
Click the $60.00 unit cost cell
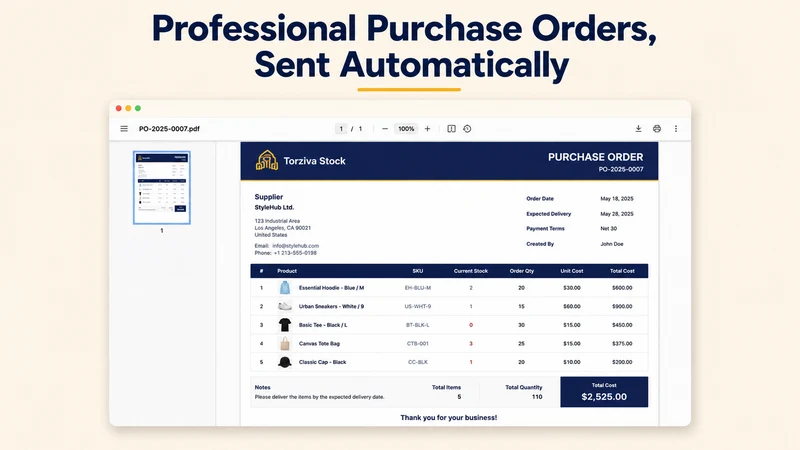tap(571, 306)
